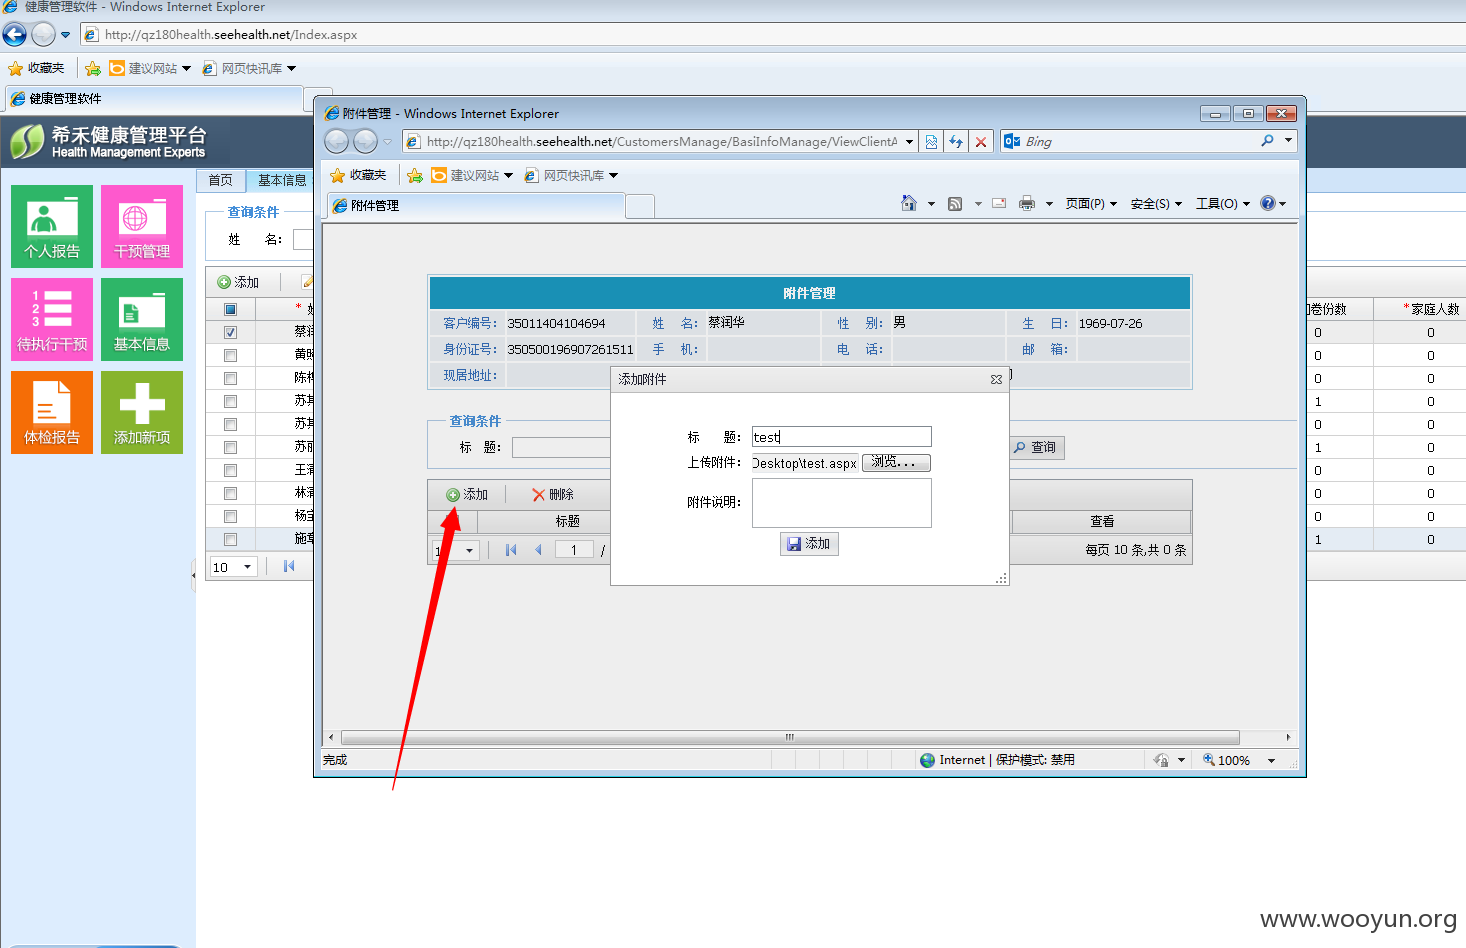Open main window page-size dropdown showing 10
The width and height of the screenshot is (1466, 948).
(x=247, y=567)
